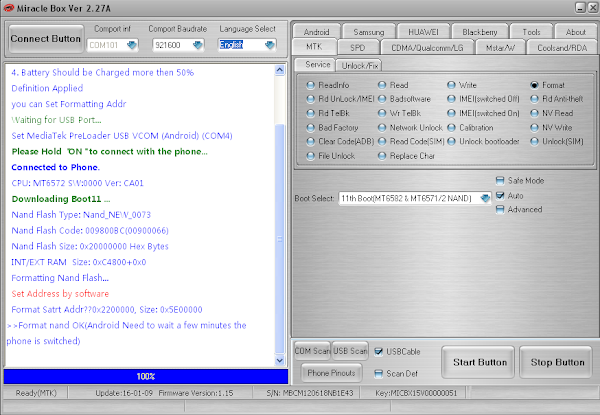This screenshot has width=600, height=415.
Task: Click the log panel scrollbar thumb
Action: 280,239
